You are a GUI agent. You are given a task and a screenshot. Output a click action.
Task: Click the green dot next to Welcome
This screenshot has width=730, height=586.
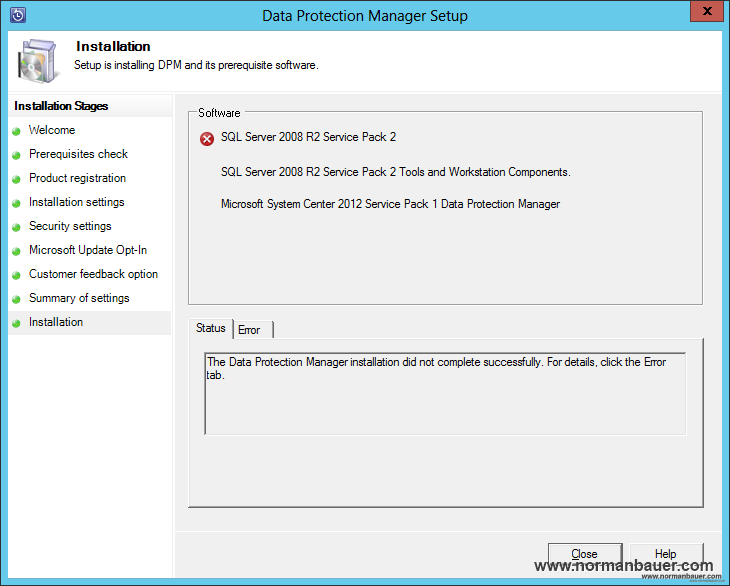(x=16, y=131)
